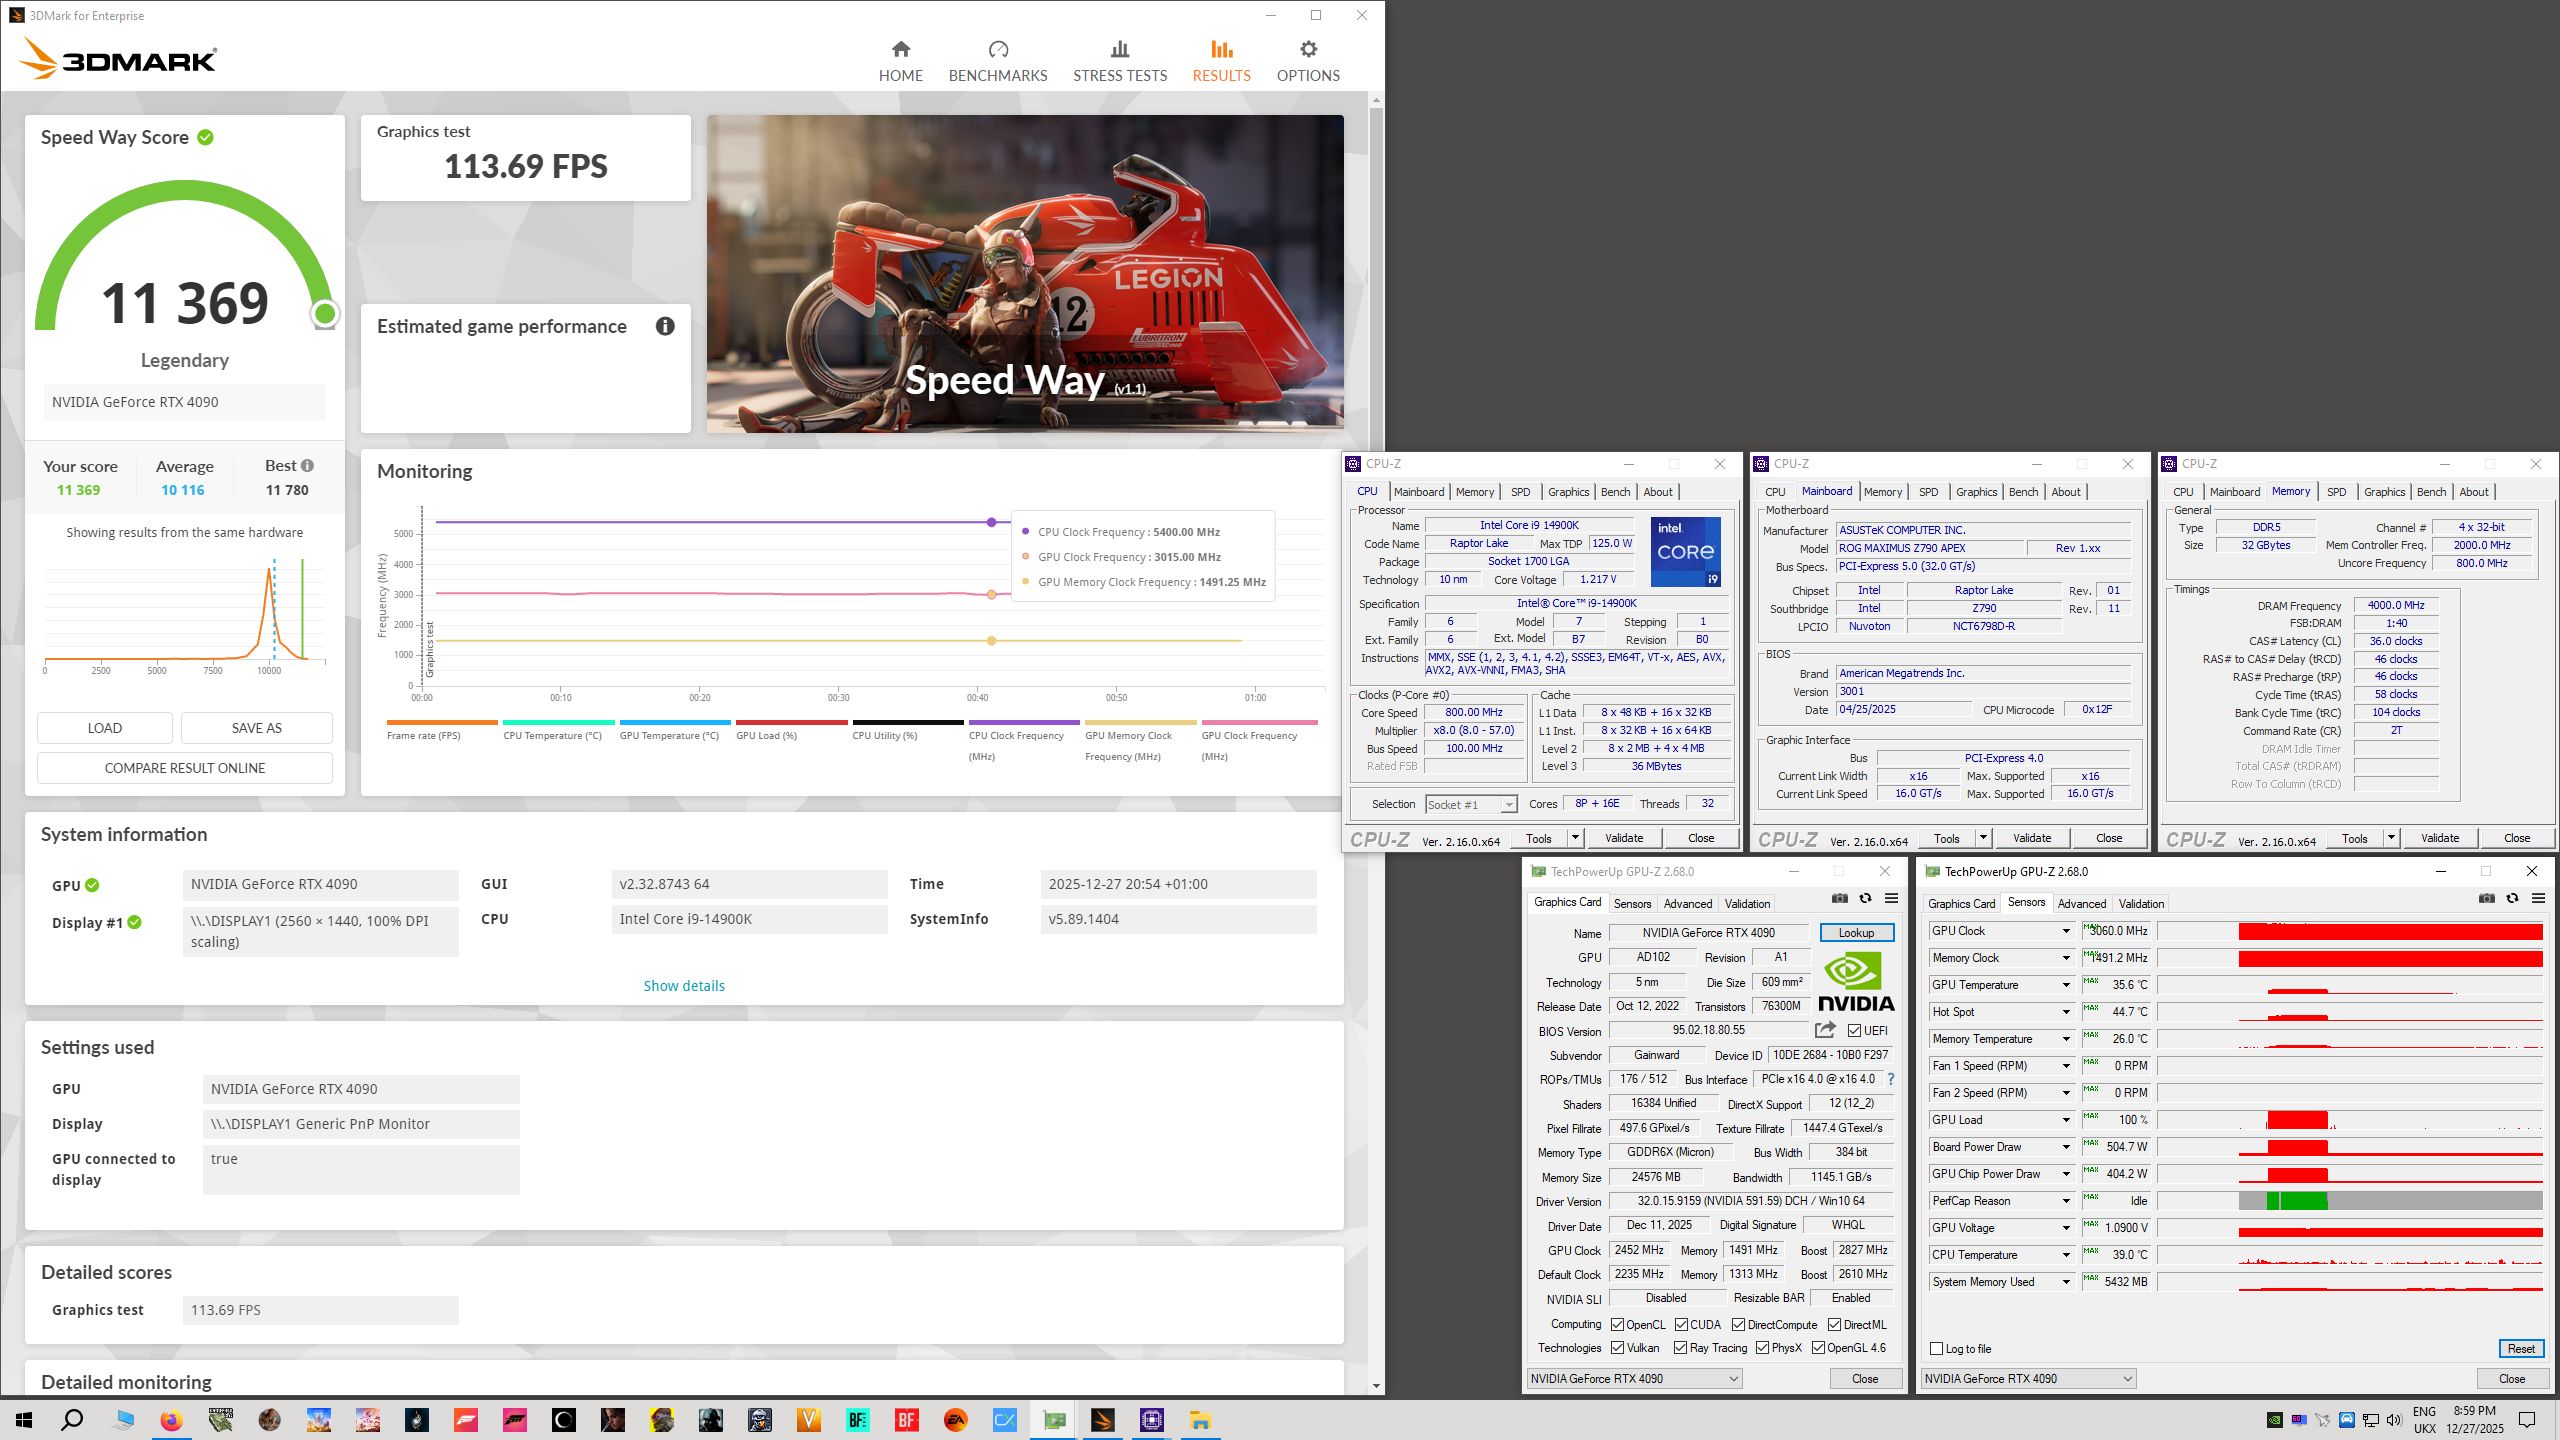The image size is (2560, 1440).
Task: Go to the Benchmarks gauge icon
Action: click(x=997, y=50)
